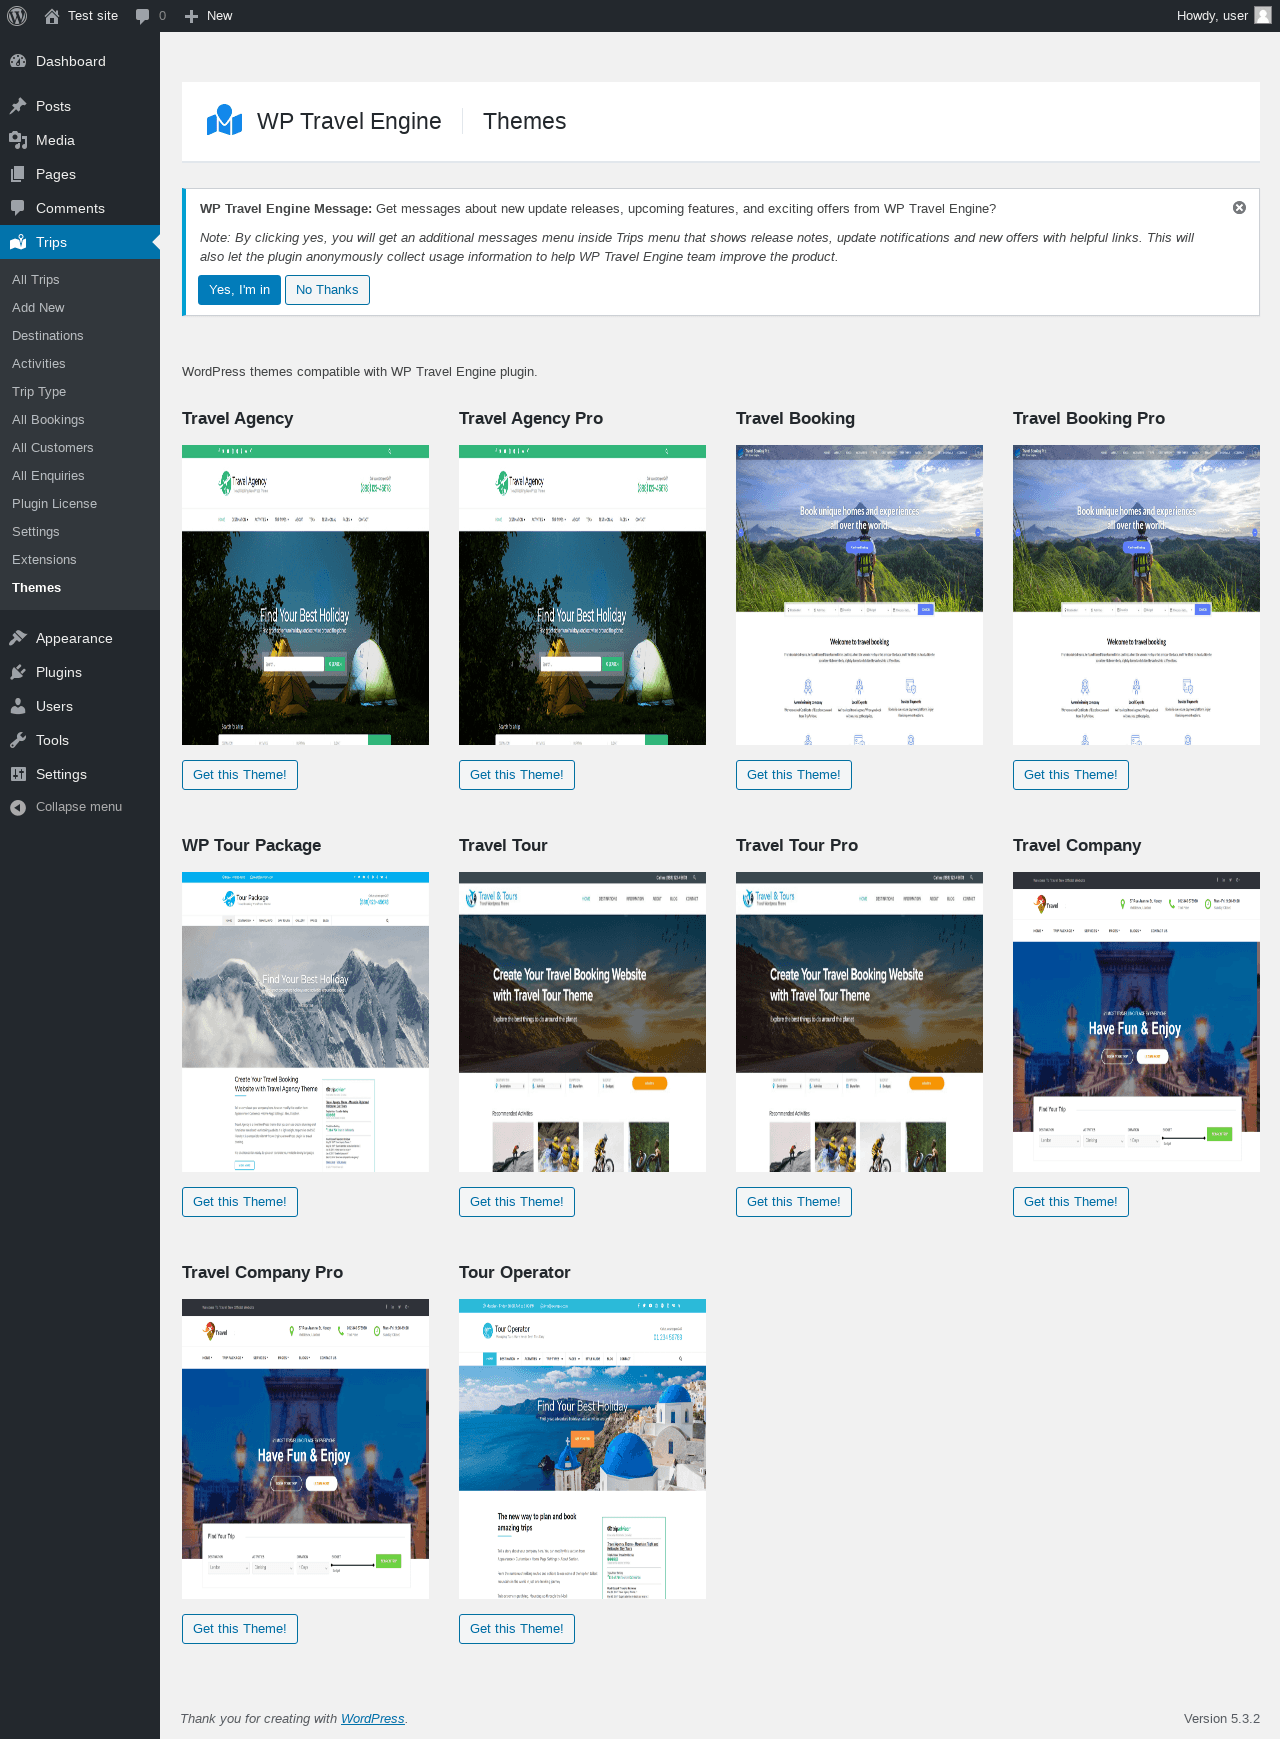Get the WP Tour Package theme

(x=240, y=1202)
